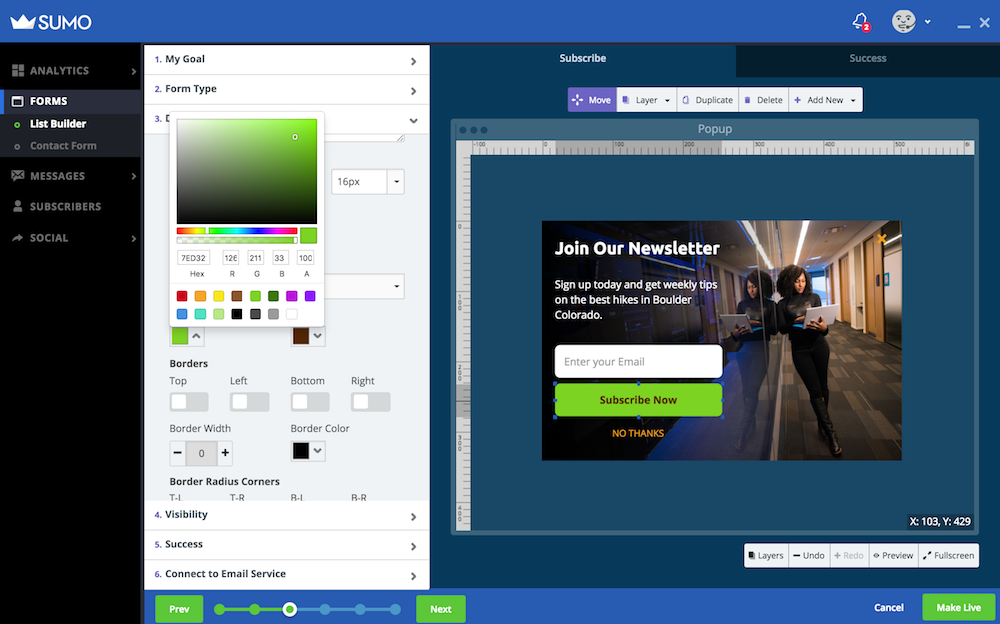Click the Next button
The width and height of the screenshot is (1000, 624).
tap(441, 609)
